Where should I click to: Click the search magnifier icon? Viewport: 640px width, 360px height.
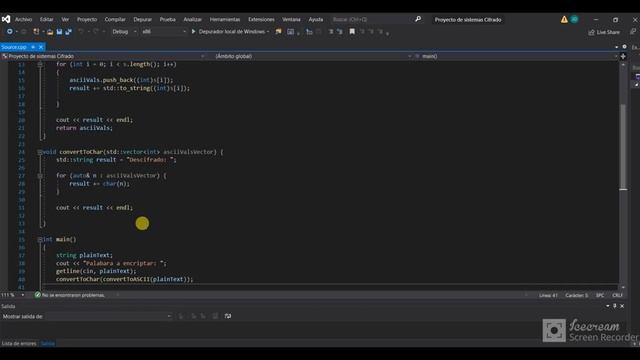pyautogui.click(x=418, y=19)
